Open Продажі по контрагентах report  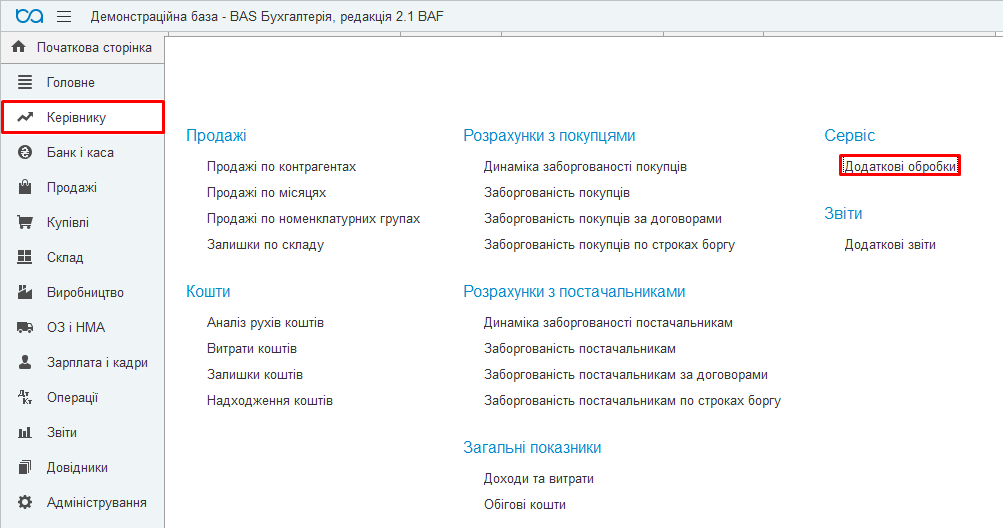(x=281, y=167)
